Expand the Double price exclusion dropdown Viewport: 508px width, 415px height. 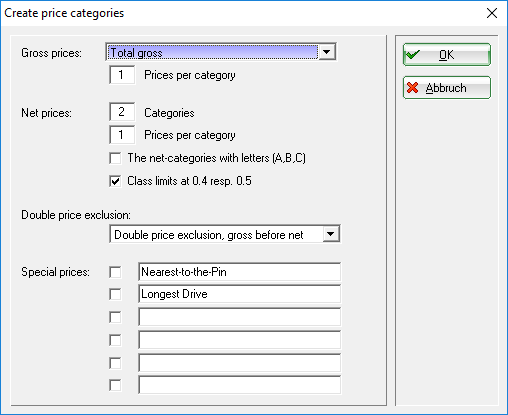[331, 234]
